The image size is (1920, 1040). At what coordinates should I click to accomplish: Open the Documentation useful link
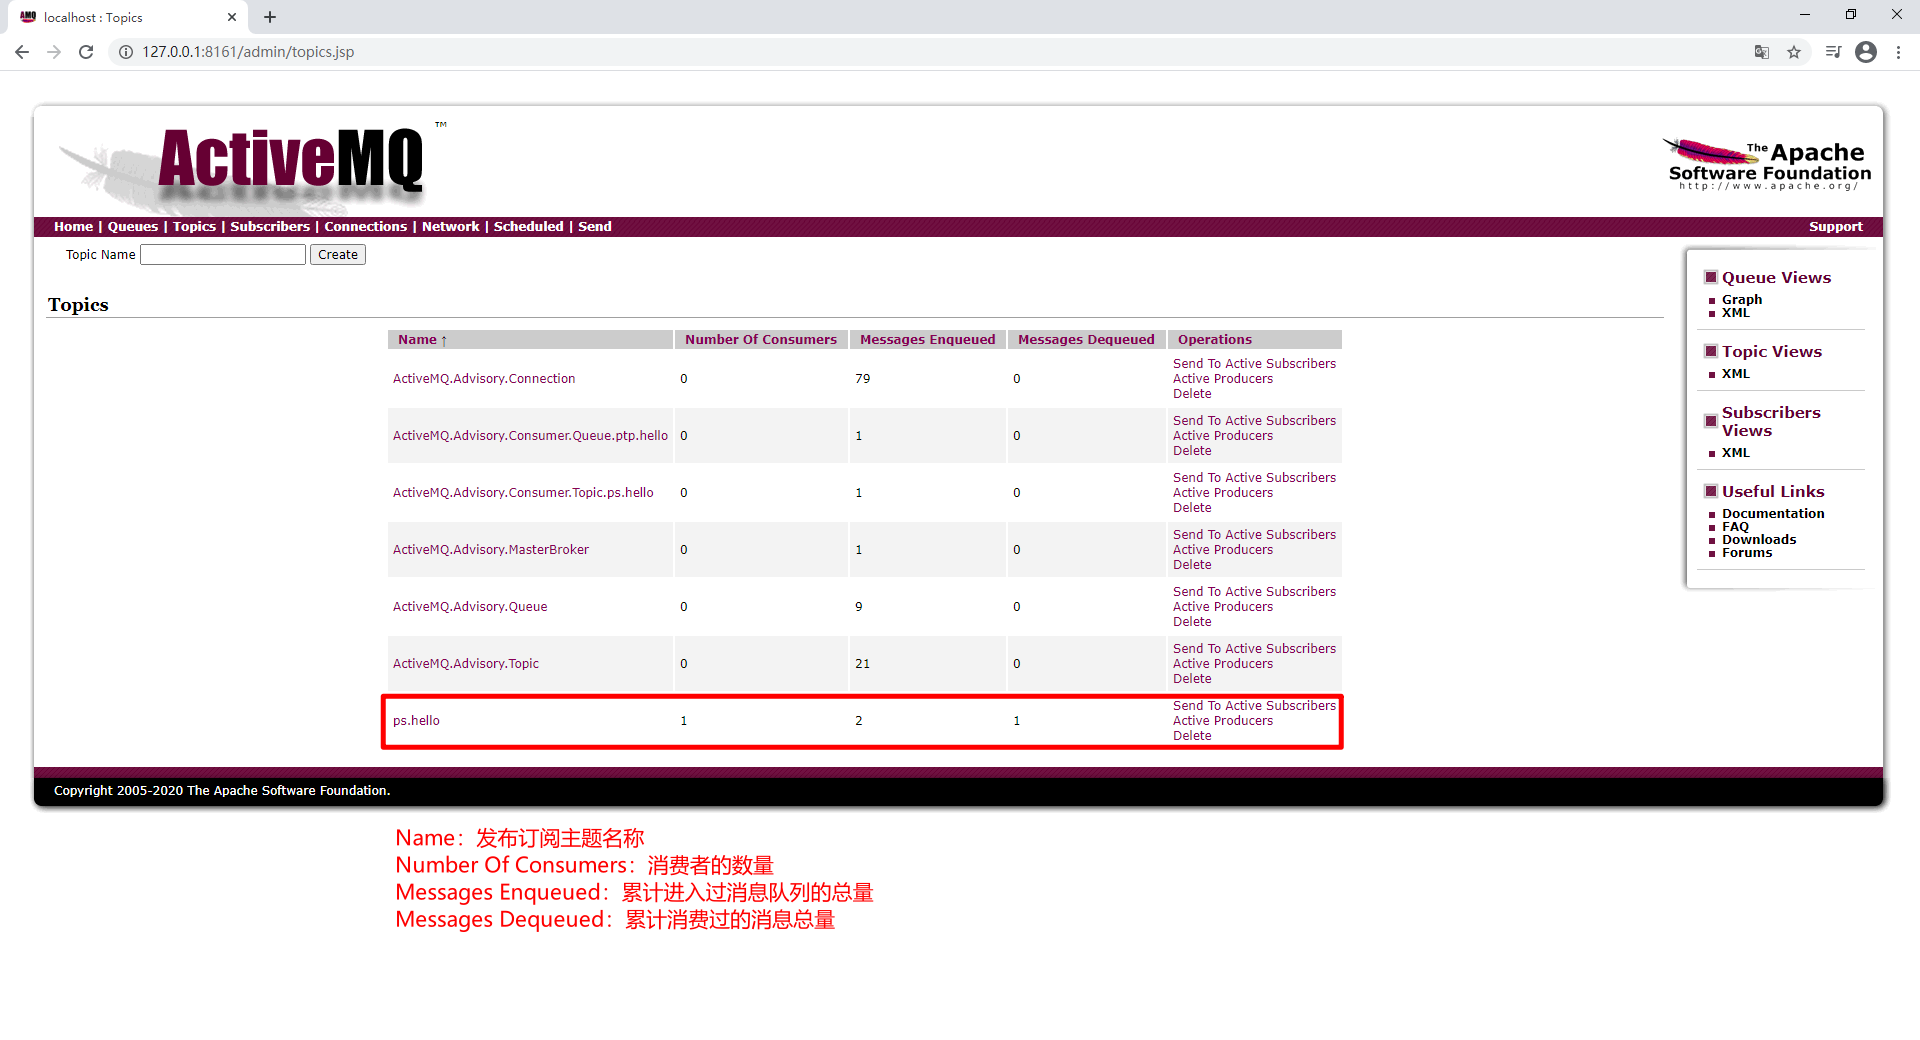coord(1773,514)
